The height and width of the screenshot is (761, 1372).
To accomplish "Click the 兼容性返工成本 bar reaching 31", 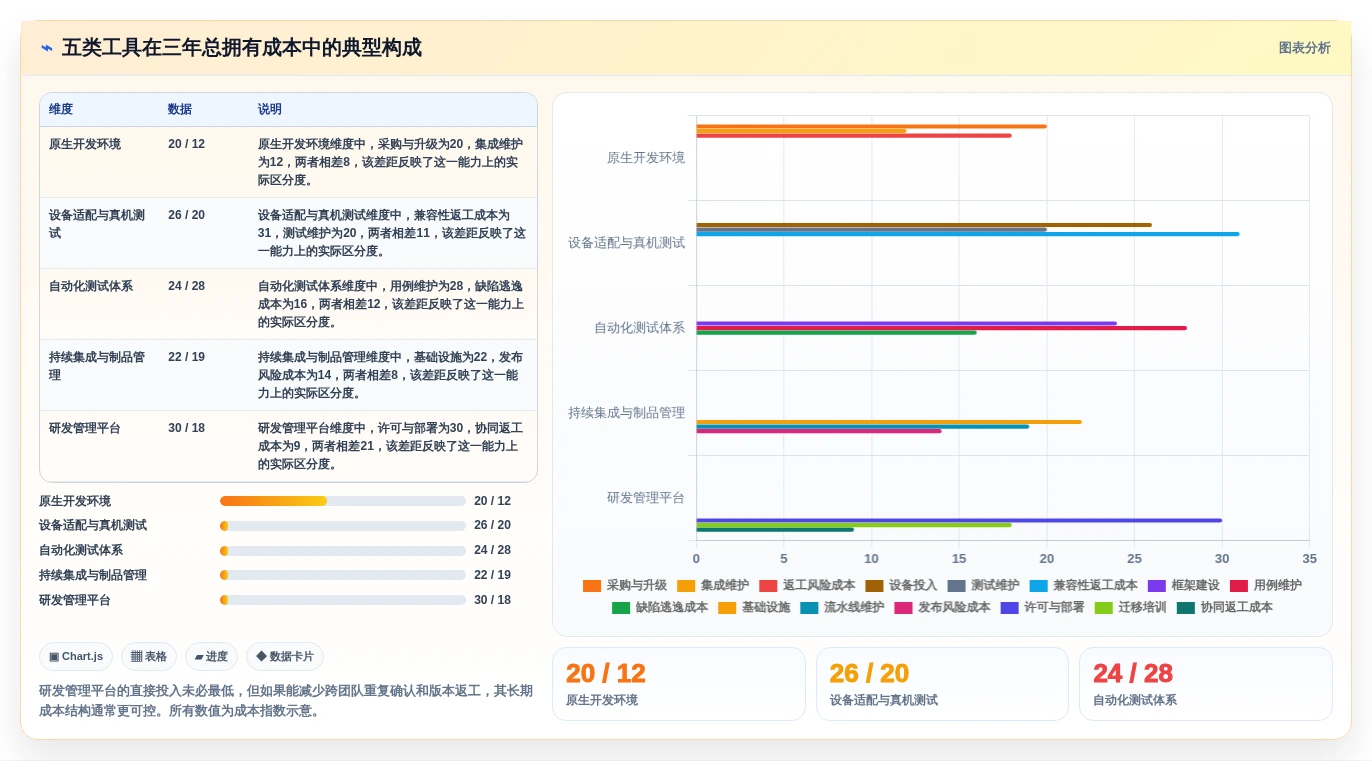I will coord(968,234).
